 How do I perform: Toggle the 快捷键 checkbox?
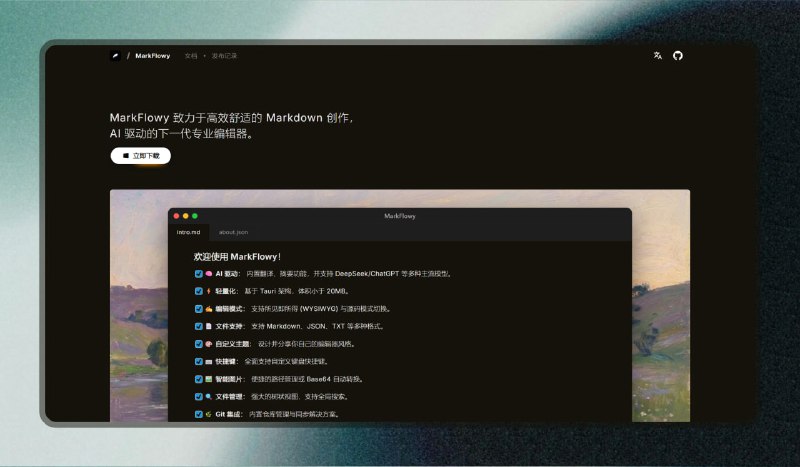[198, 361]
